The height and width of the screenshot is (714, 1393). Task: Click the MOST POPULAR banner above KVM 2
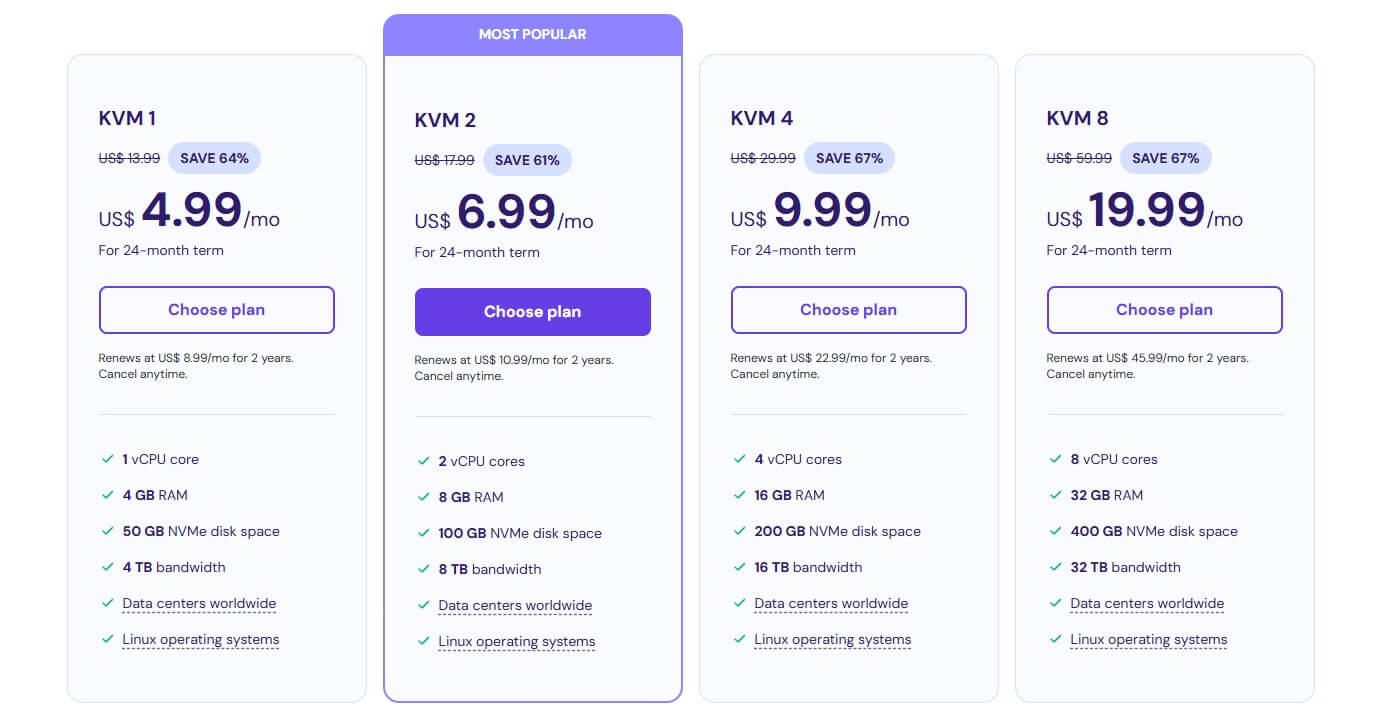click(532, 33)
